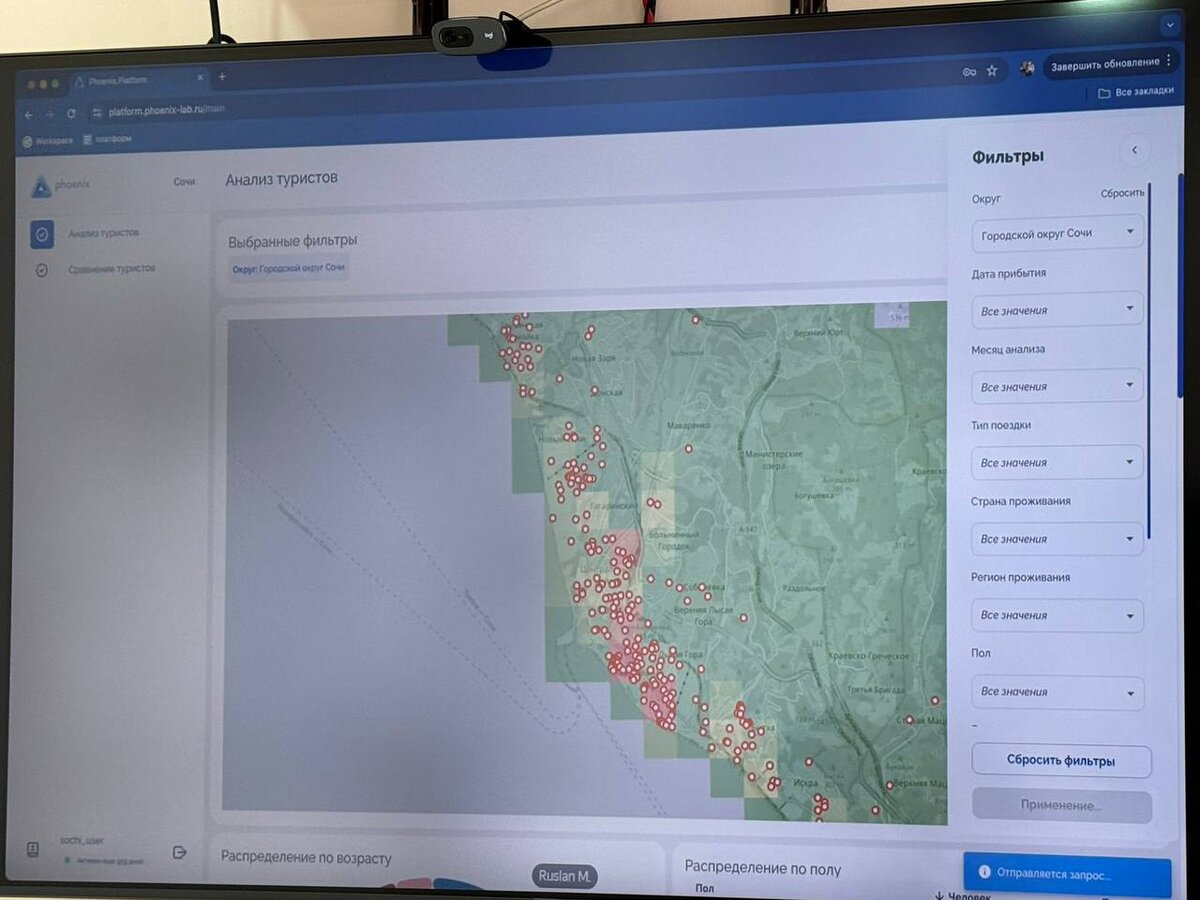Select the Сравнение туристов menu item
Image resolution: width=1200 pixels, height=900 pixels.
(x=112, y=268)
